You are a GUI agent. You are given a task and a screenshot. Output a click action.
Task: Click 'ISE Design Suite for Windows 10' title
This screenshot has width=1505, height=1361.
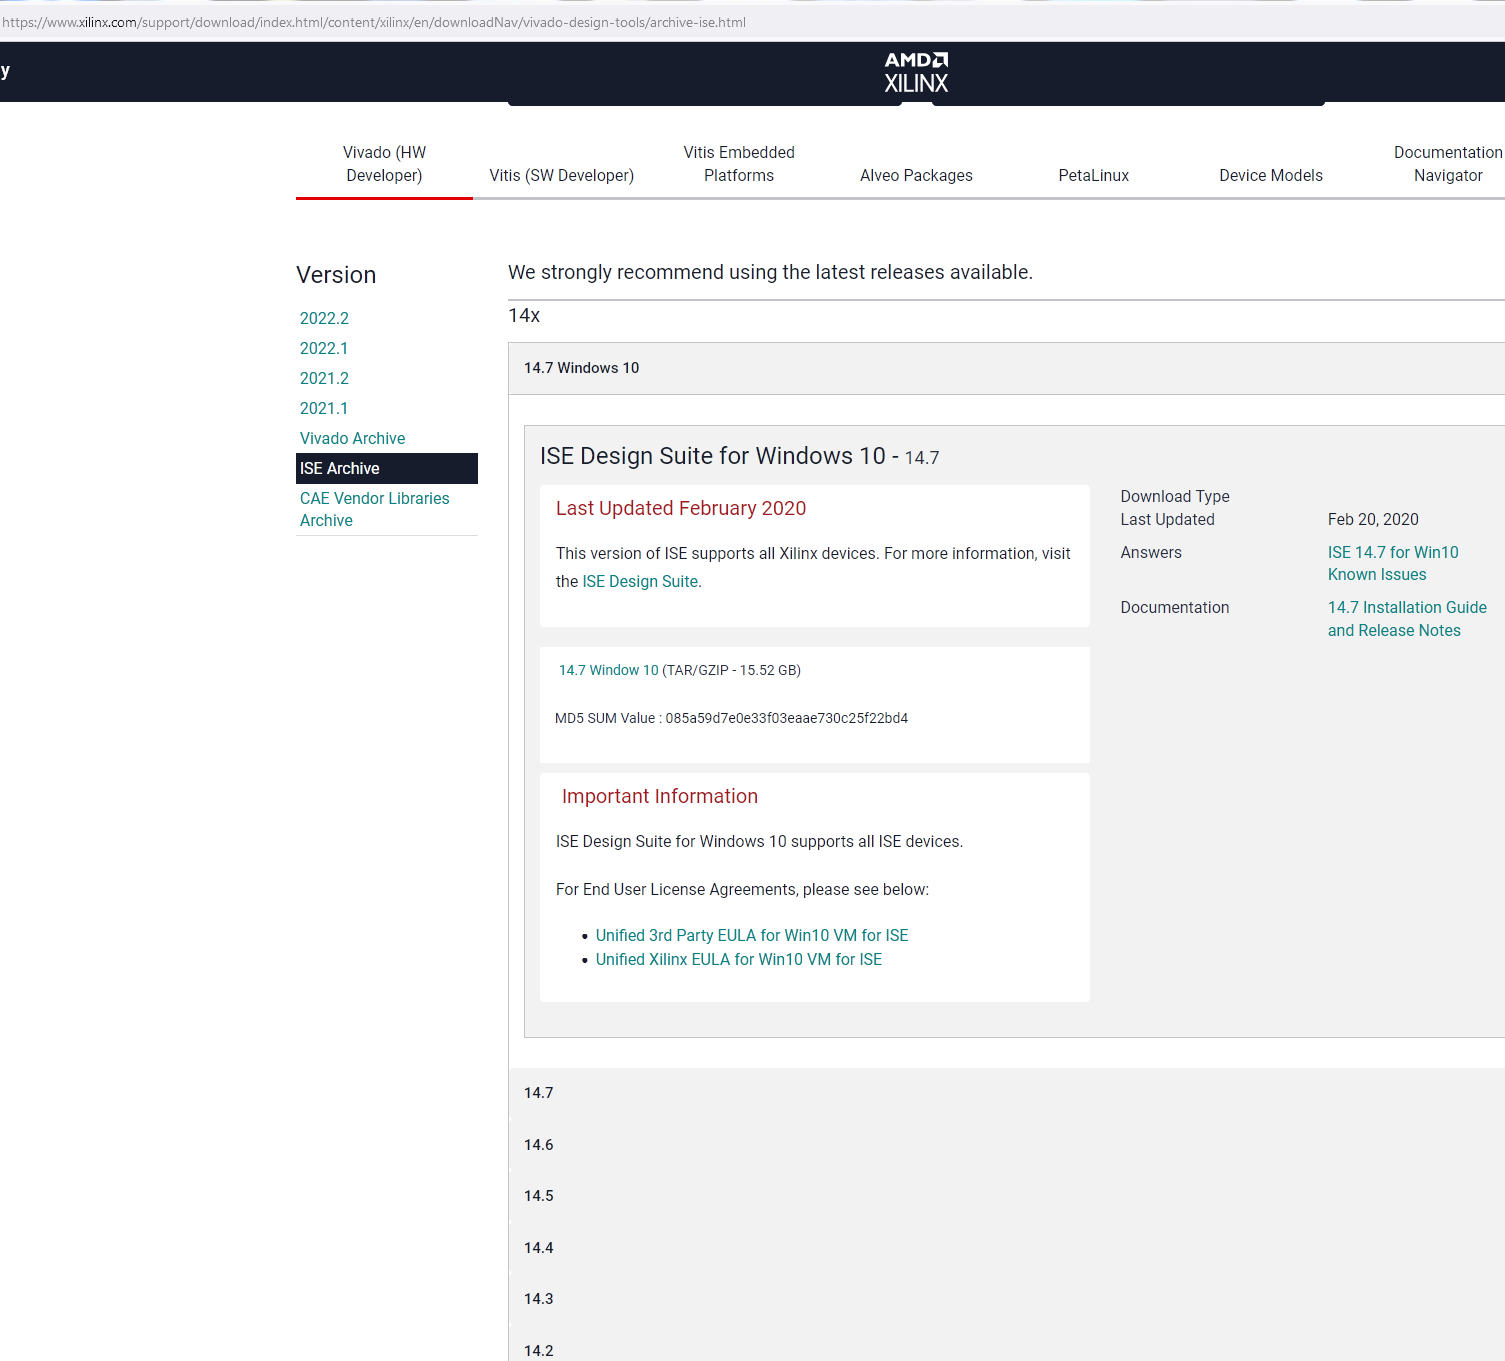(713, 456)
